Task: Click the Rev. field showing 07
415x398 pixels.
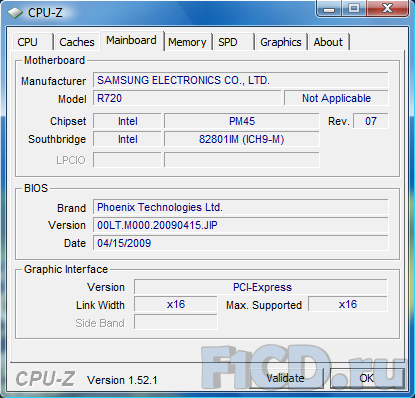Action: pyautogui.click(x=371, y=121)
